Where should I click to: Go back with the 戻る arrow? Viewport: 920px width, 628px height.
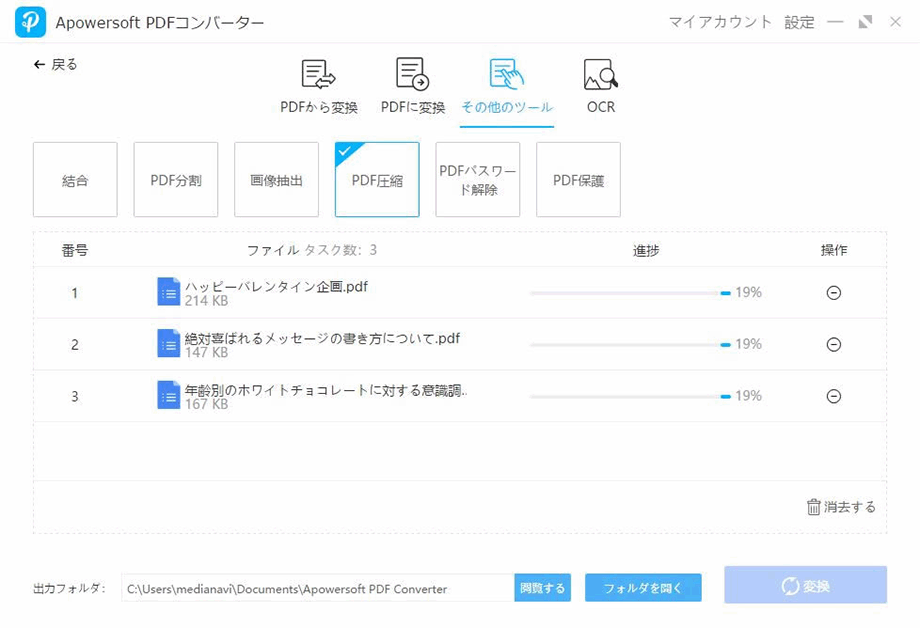(x=55, y=64)
